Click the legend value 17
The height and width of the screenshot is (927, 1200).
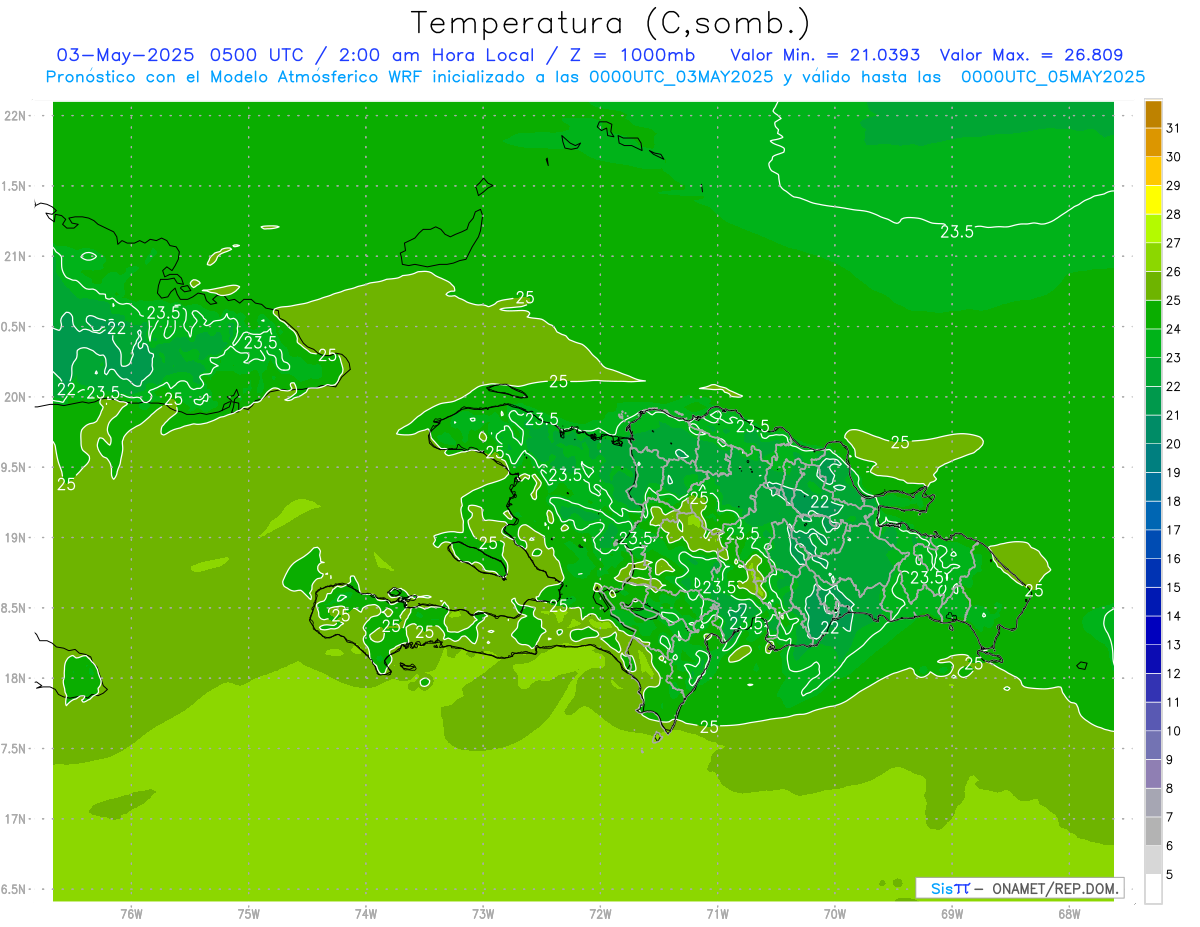pos(1173,530)
